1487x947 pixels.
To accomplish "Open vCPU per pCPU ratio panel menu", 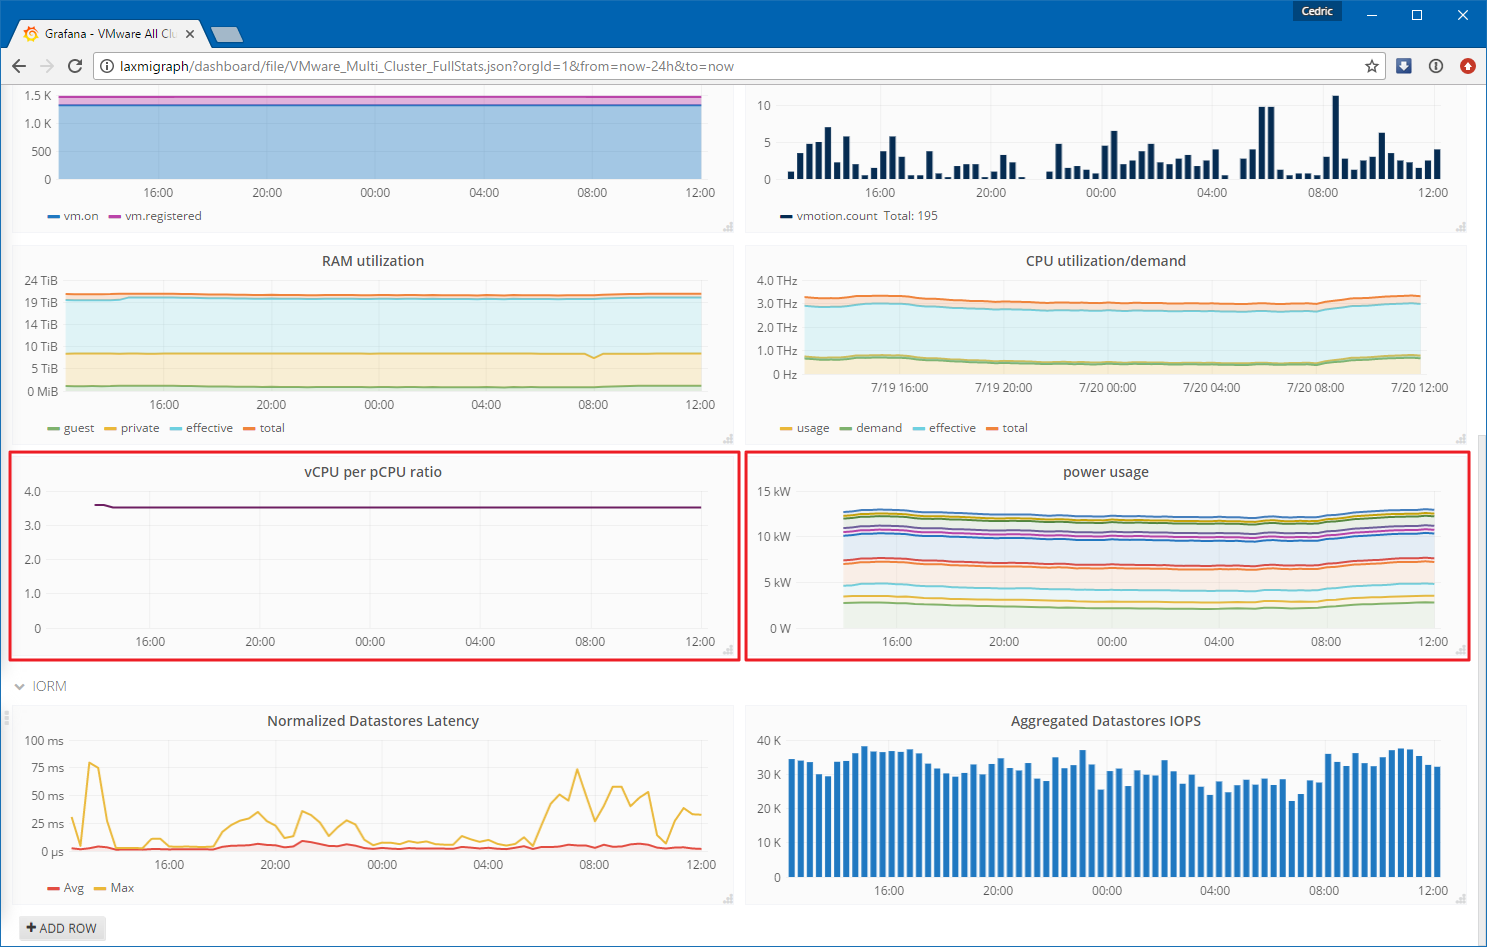I will click(x=373, y=472).
